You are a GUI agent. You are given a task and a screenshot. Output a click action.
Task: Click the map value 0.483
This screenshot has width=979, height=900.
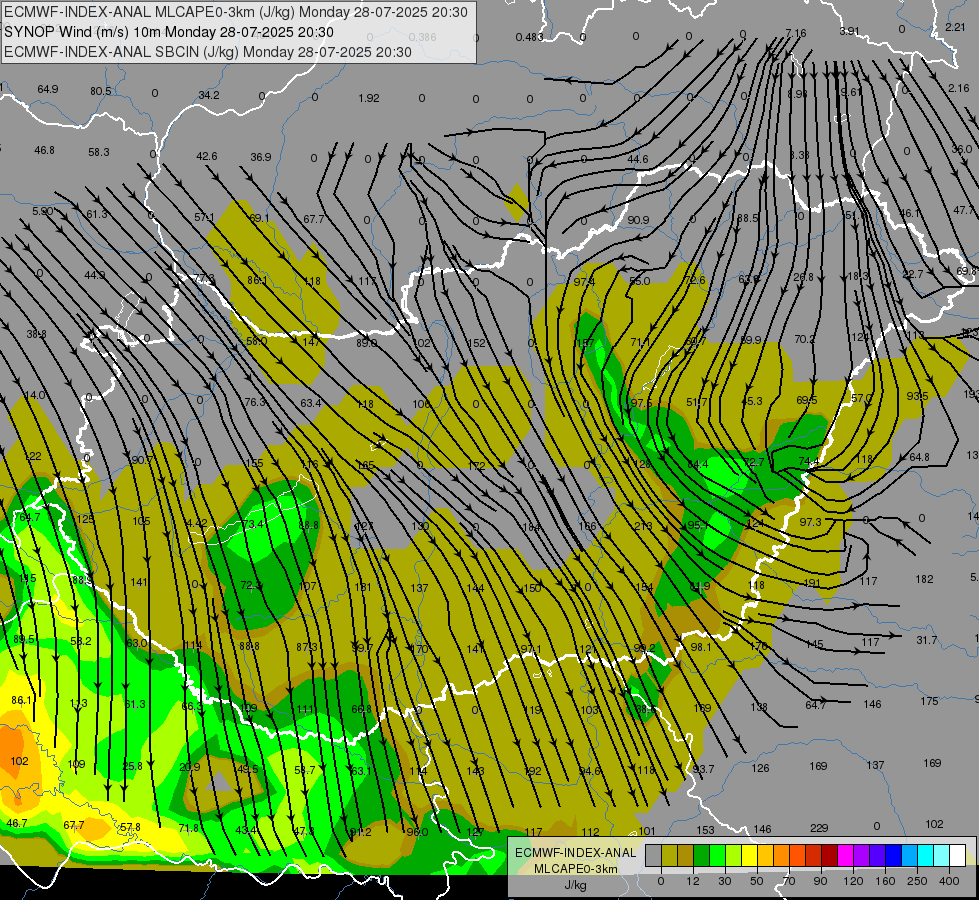[x=529, y=37]
